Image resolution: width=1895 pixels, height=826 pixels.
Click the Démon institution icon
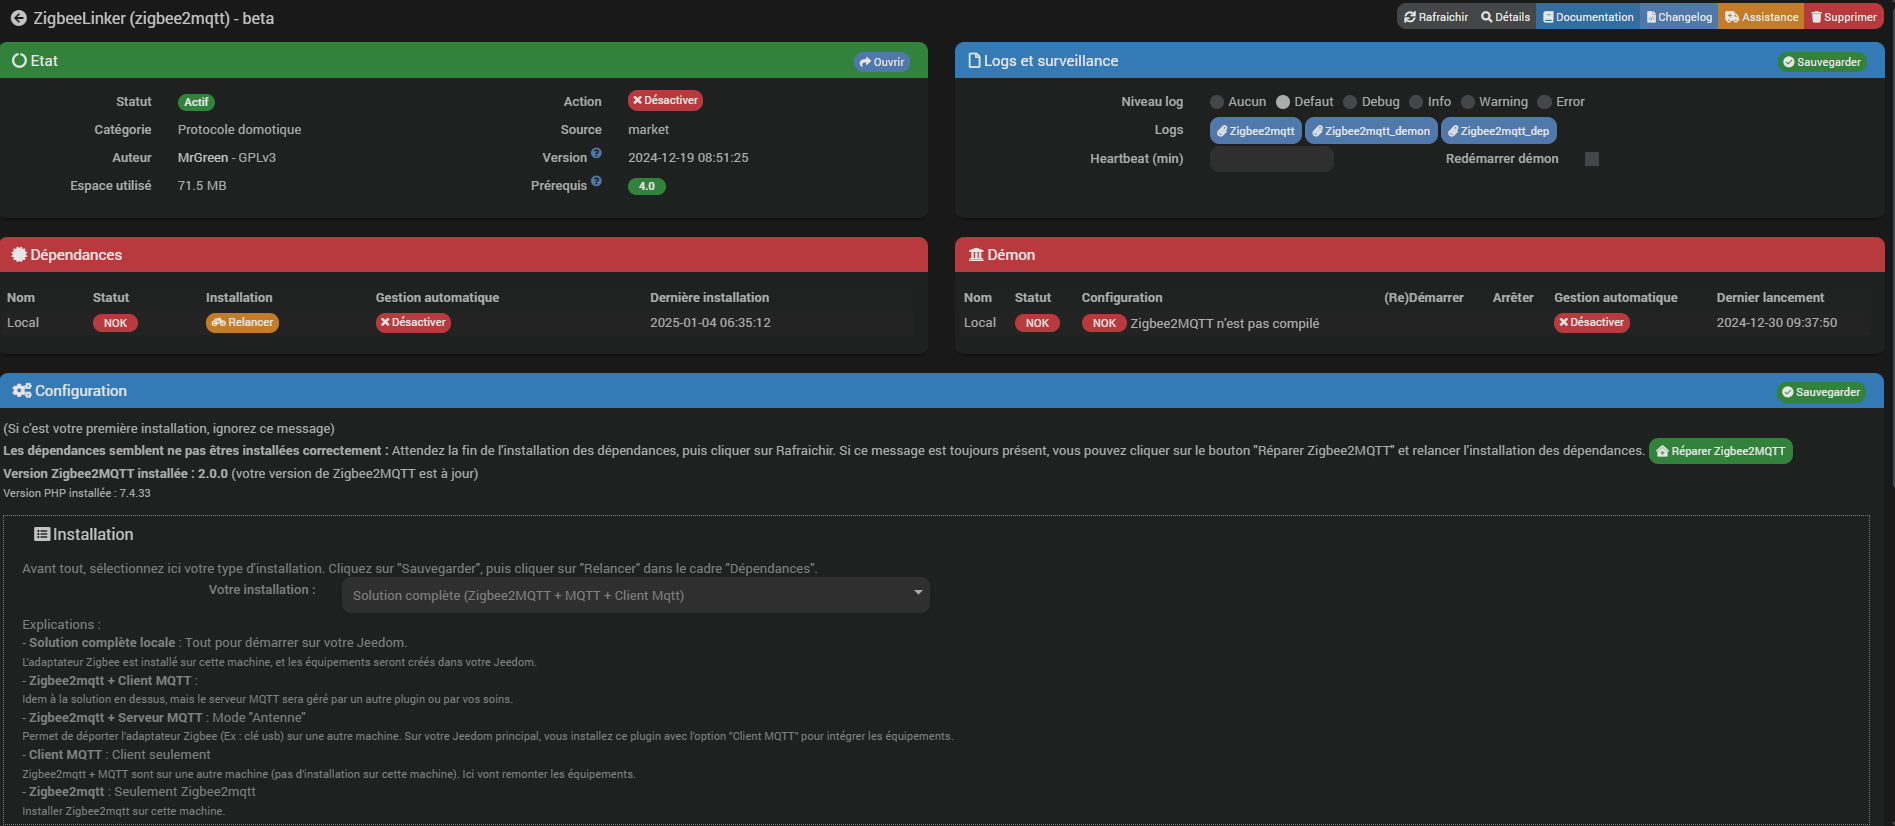(976, 254)
